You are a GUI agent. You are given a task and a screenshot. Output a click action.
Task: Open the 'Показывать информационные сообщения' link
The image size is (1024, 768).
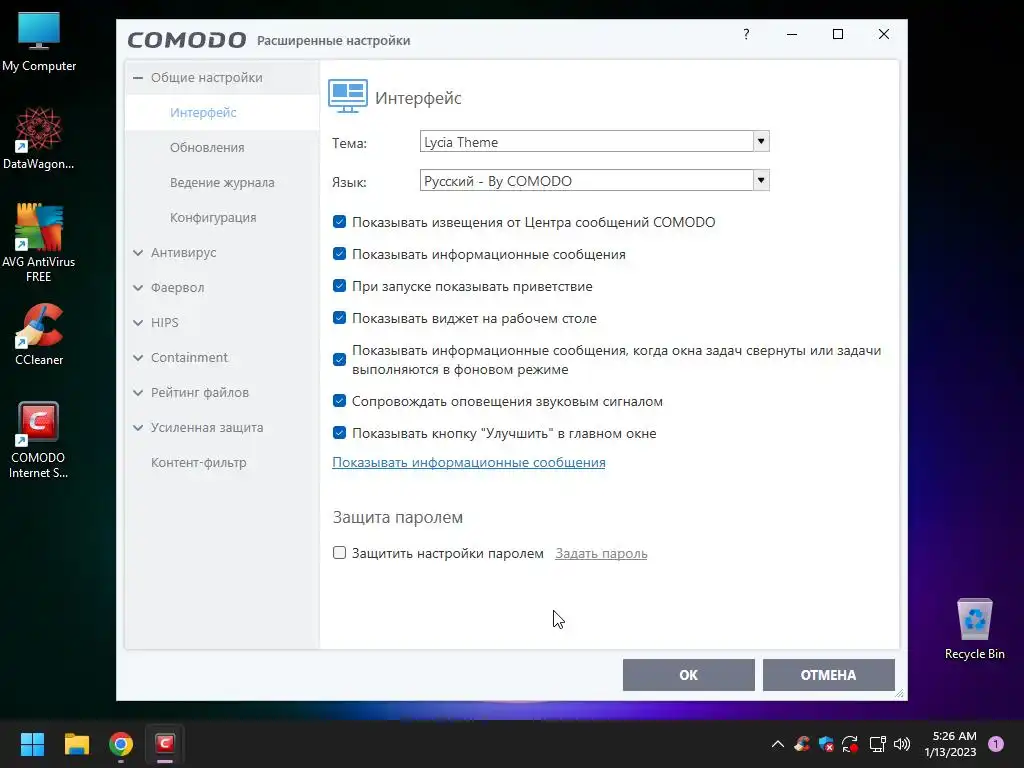tap(469, 462)
